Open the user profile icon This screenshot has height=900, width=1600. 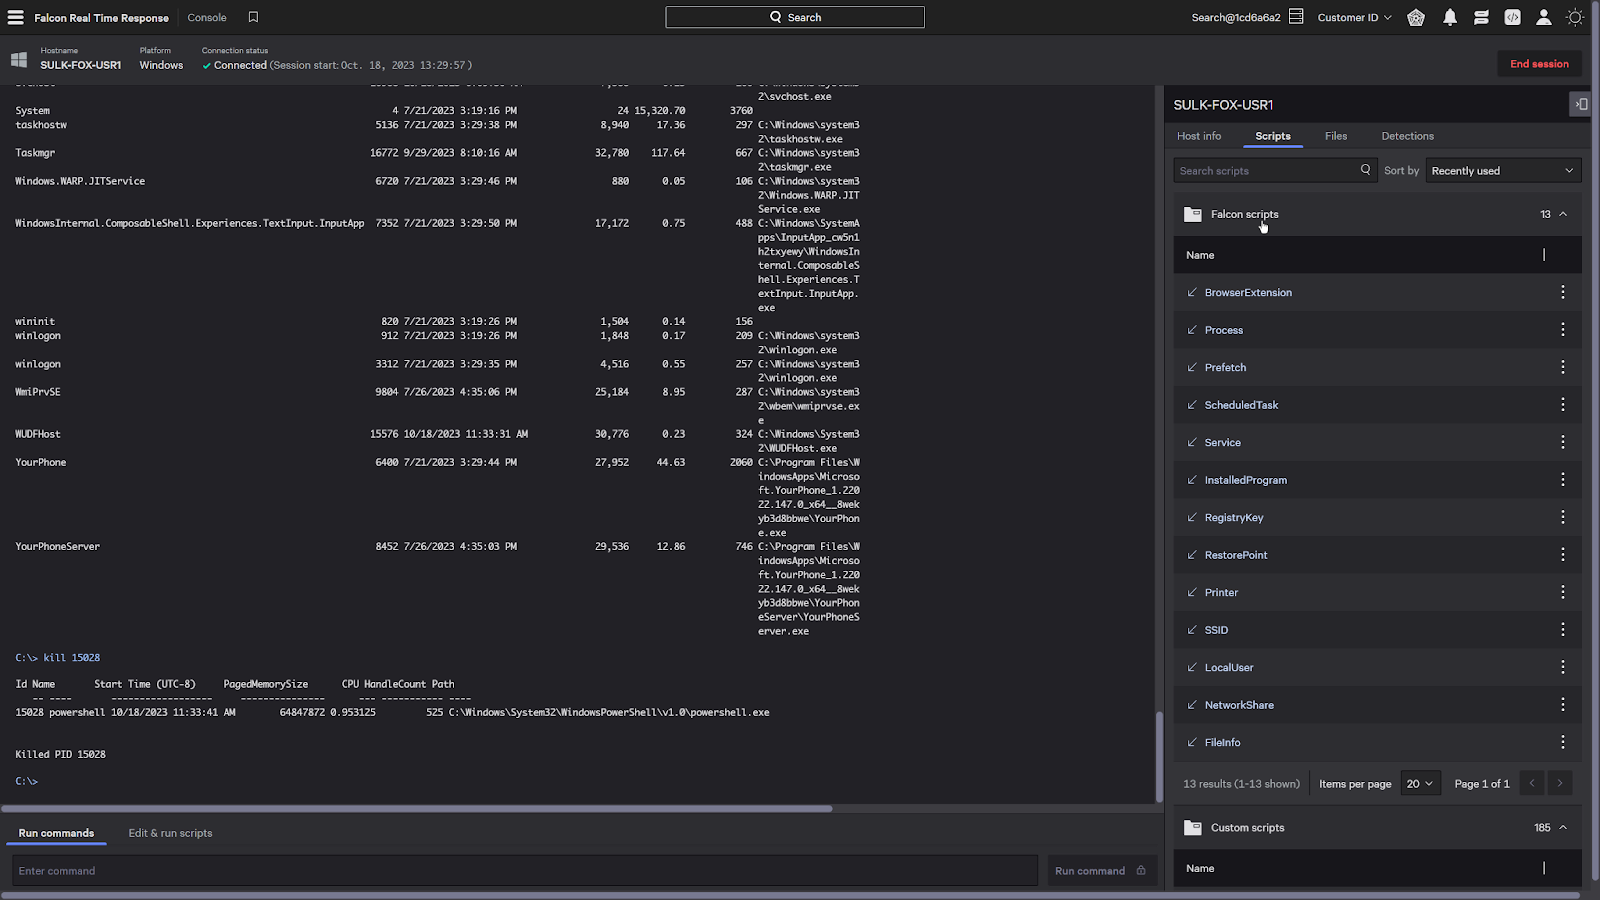[1544, 17]
